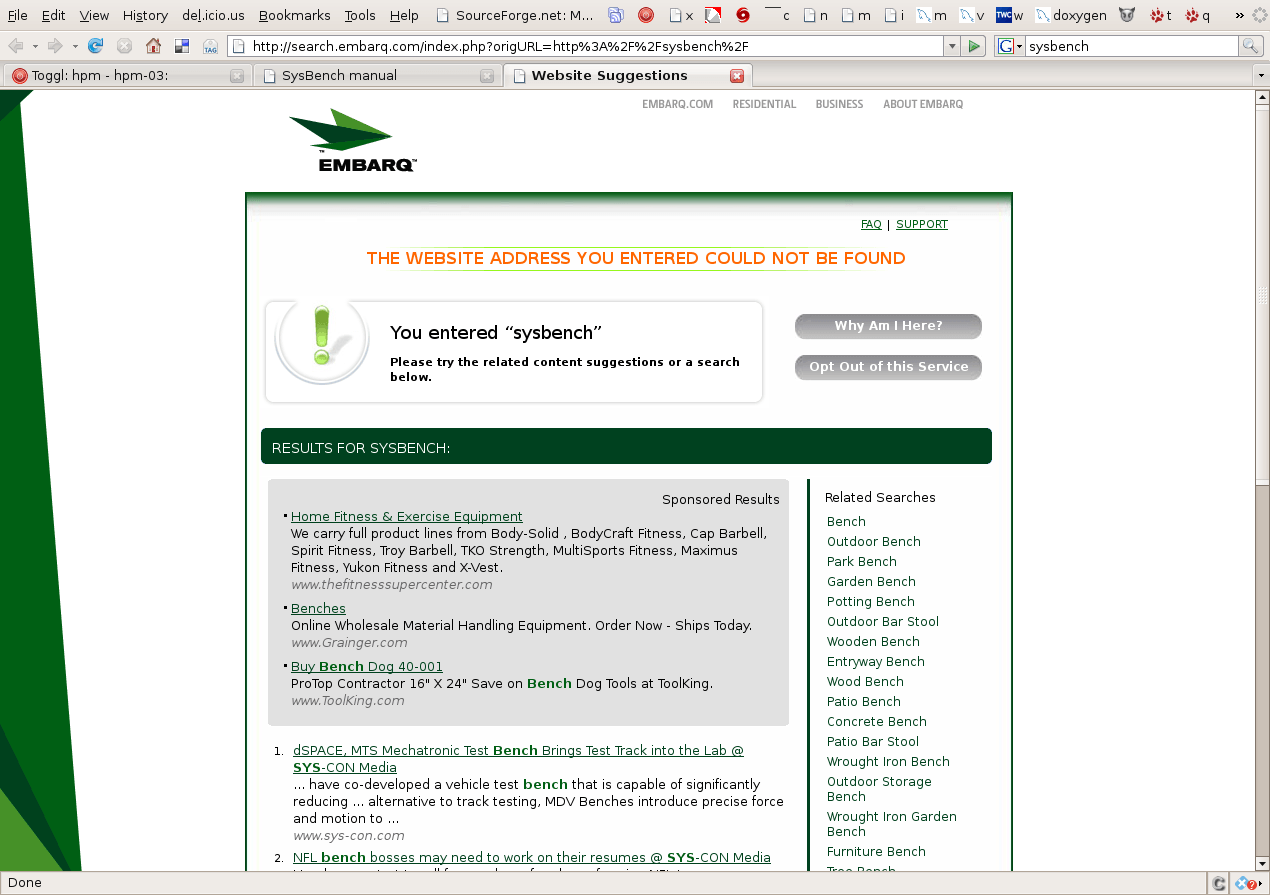Open 'Wrought Iron Bench' related search
The width and height of the screenshot is (1270, 895).
point(888,762)
